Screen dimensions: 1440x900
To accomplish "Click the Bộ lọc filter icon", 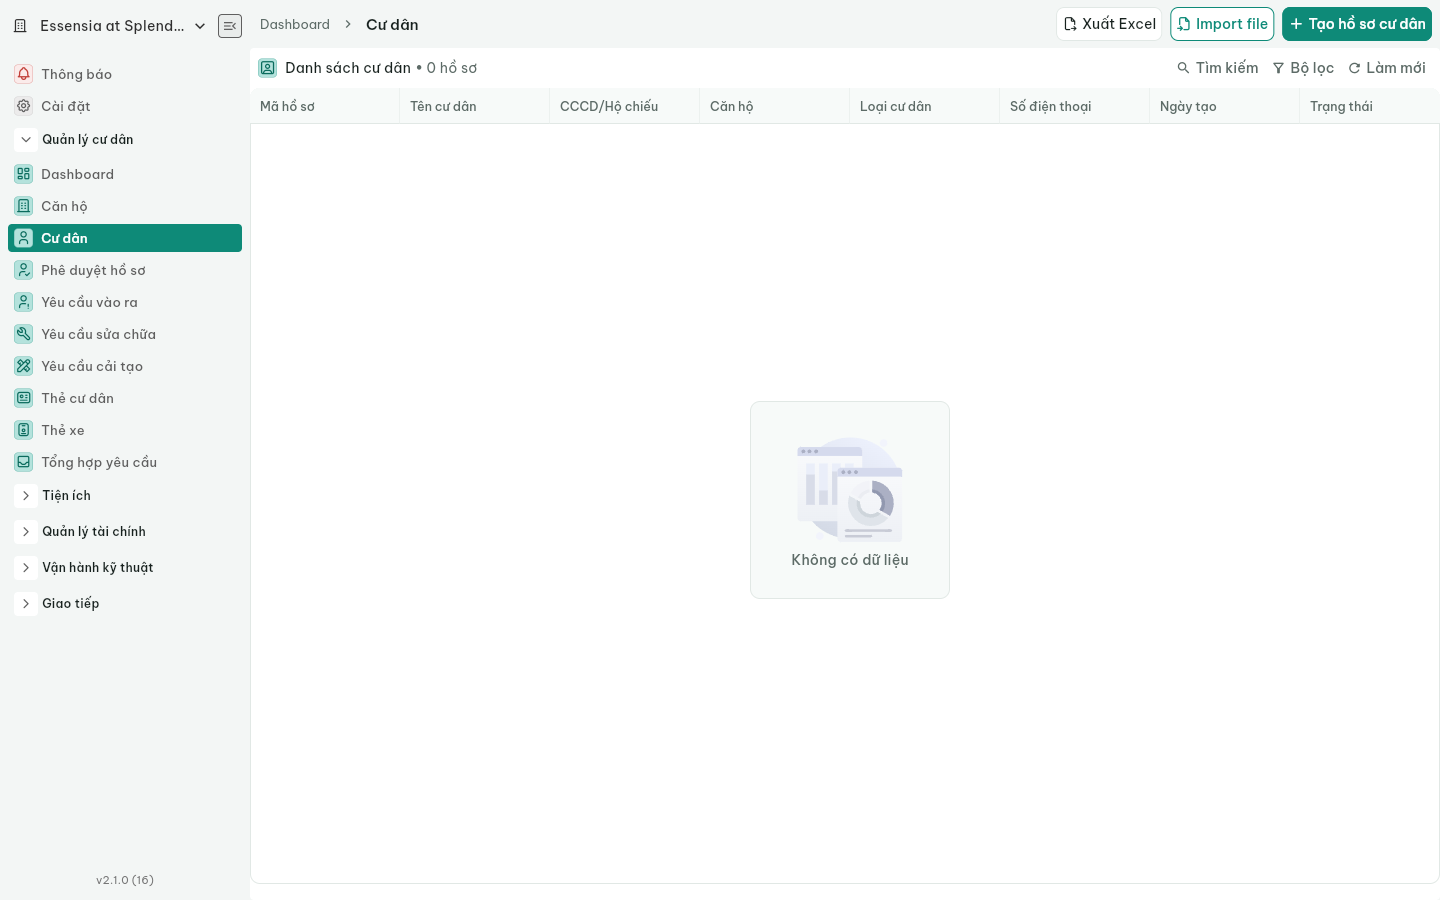I will pos(1278,68).
